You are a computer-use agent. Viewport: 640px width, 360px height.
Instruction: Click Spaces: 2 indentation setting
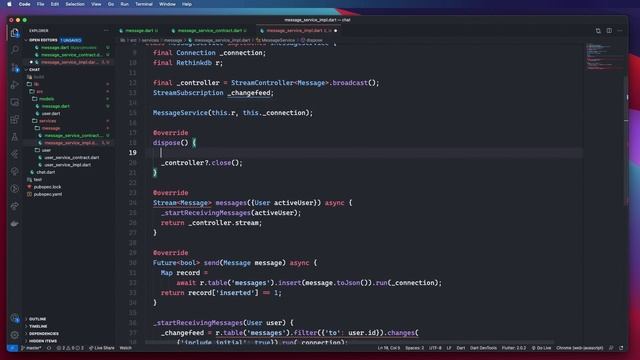tap(414, 348)
